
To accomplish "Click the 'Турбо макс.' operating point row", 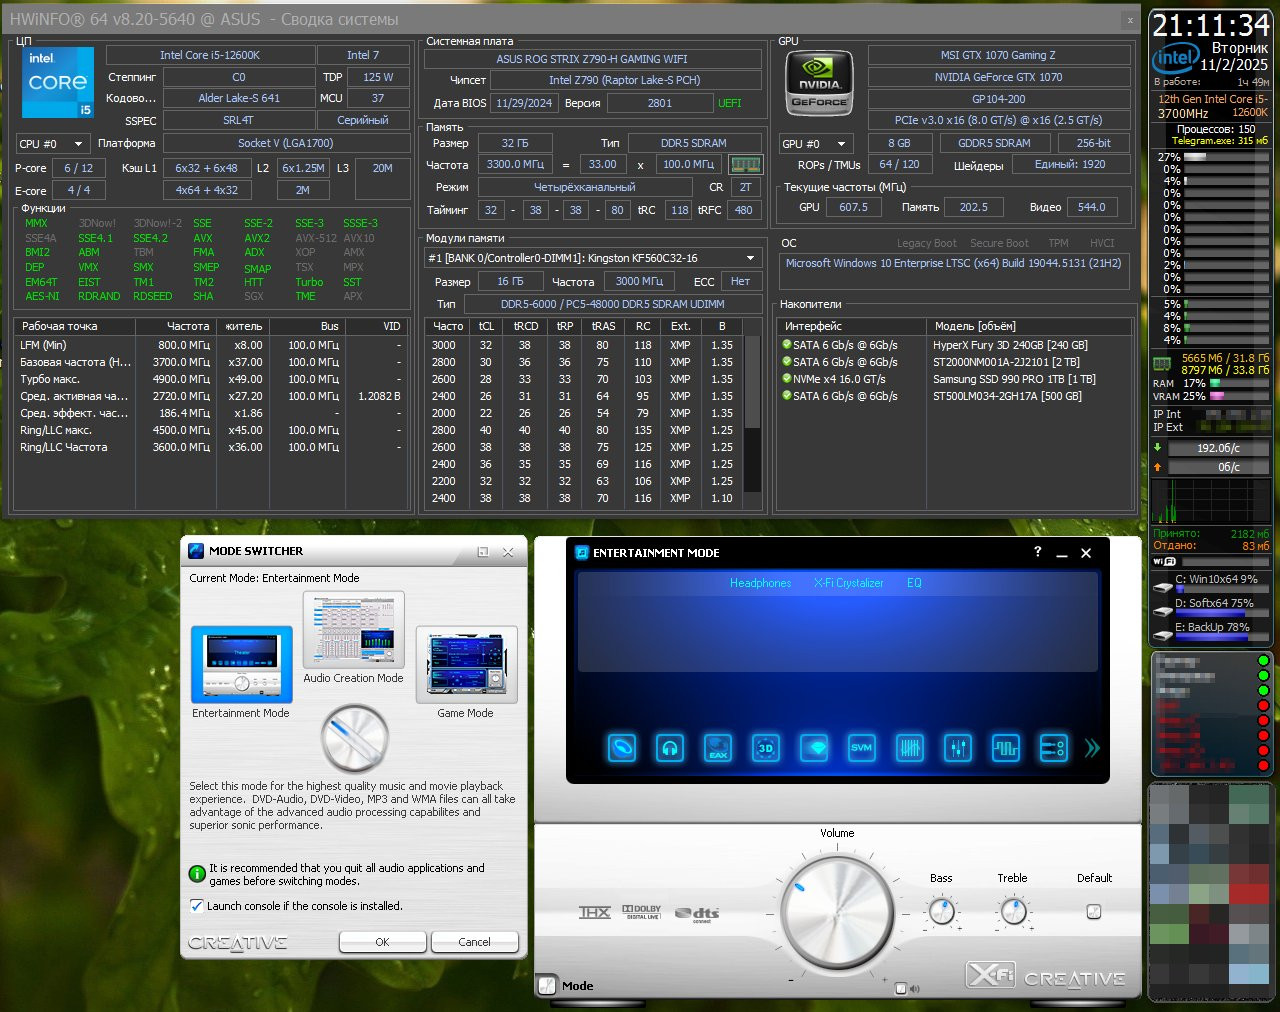I will (x=210, y=379).
